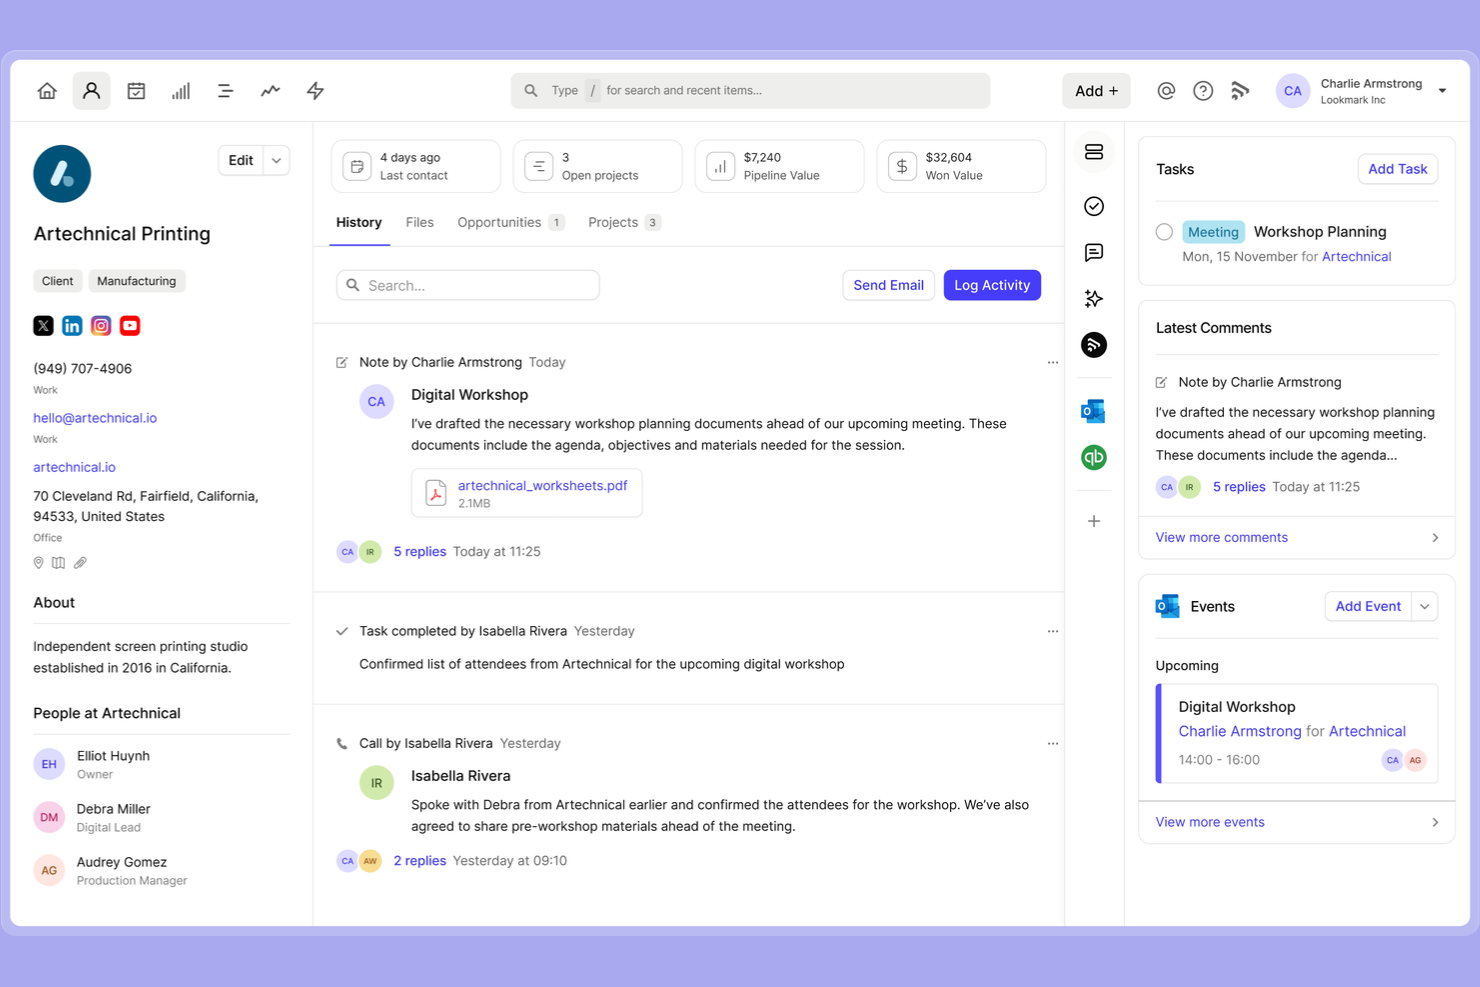Expand the Add Event dropdown chevron
This screenshot has width=1480, height=987.
coord(1424,606)
